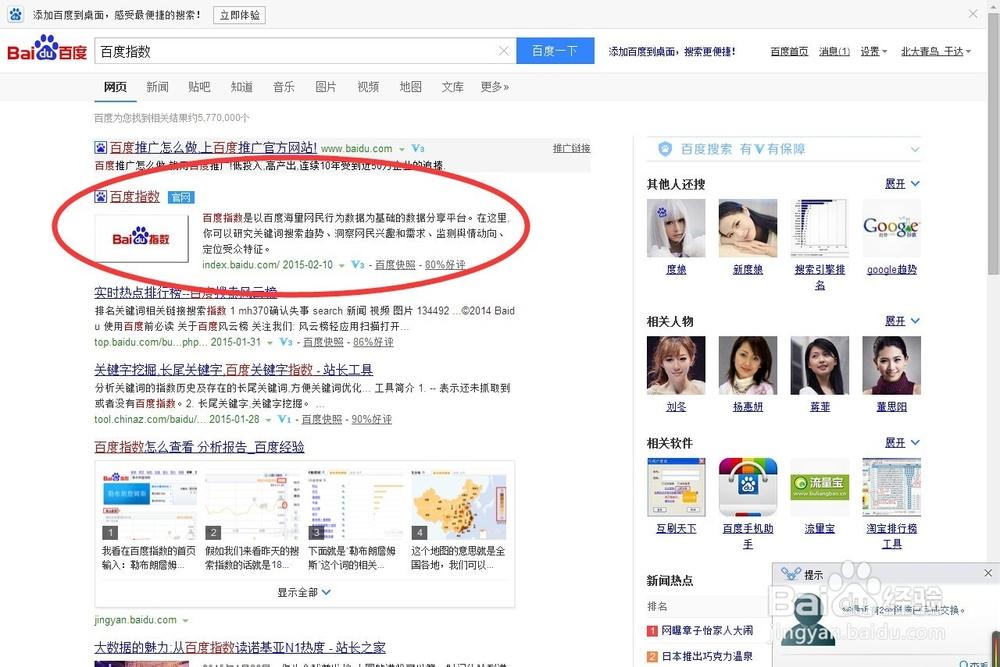Click 刘冬 person photo
Screen dimensions: 1000x667
pyautogui.click(x=676, y=365)
